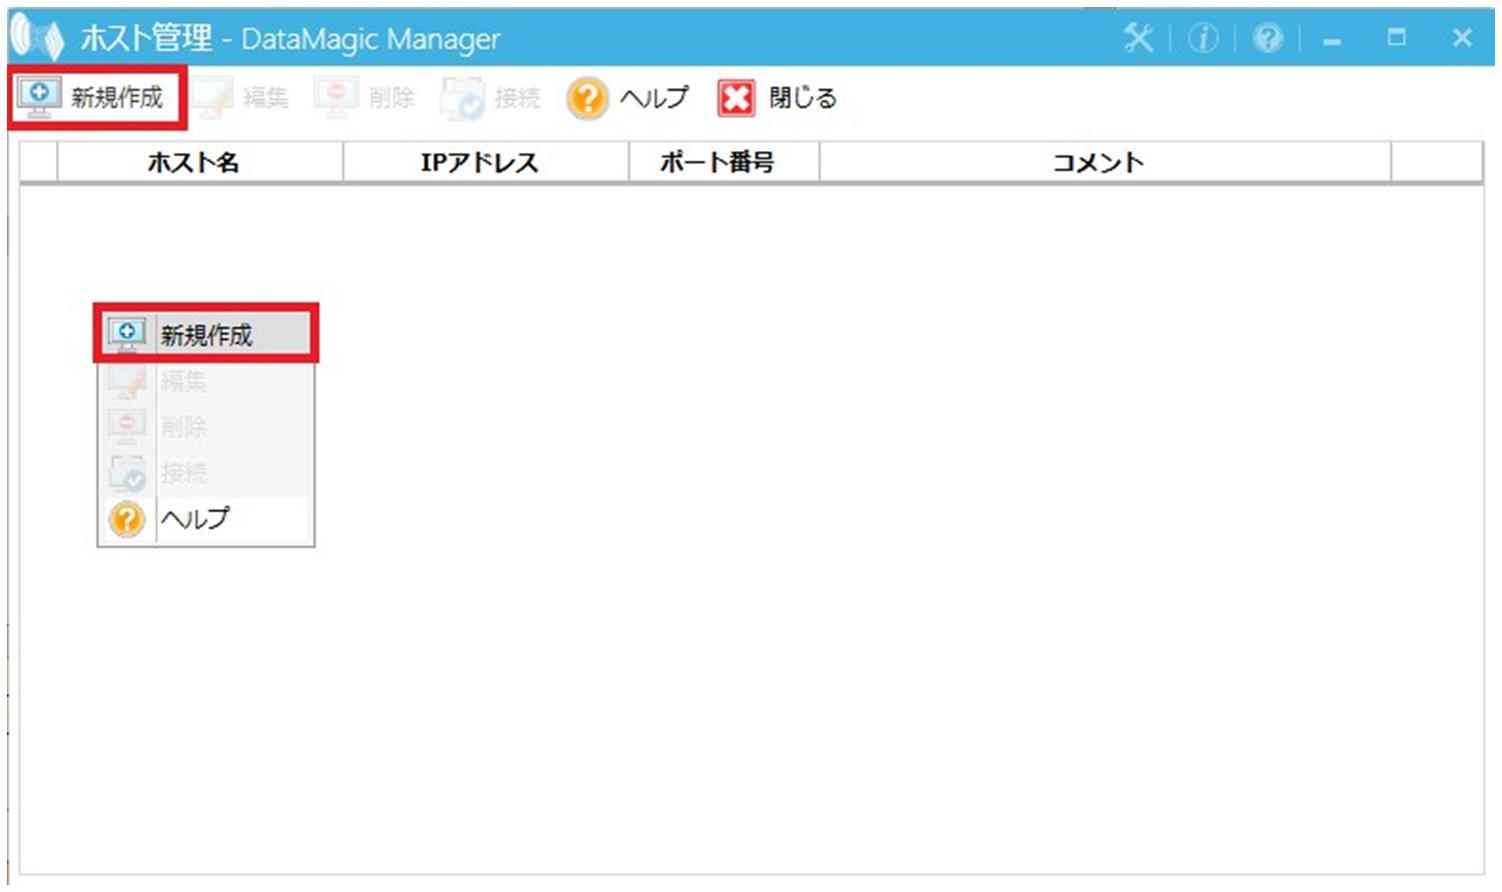Click the question mark icon in title bar
The image size is (1502, 892).
point(1268,38)
